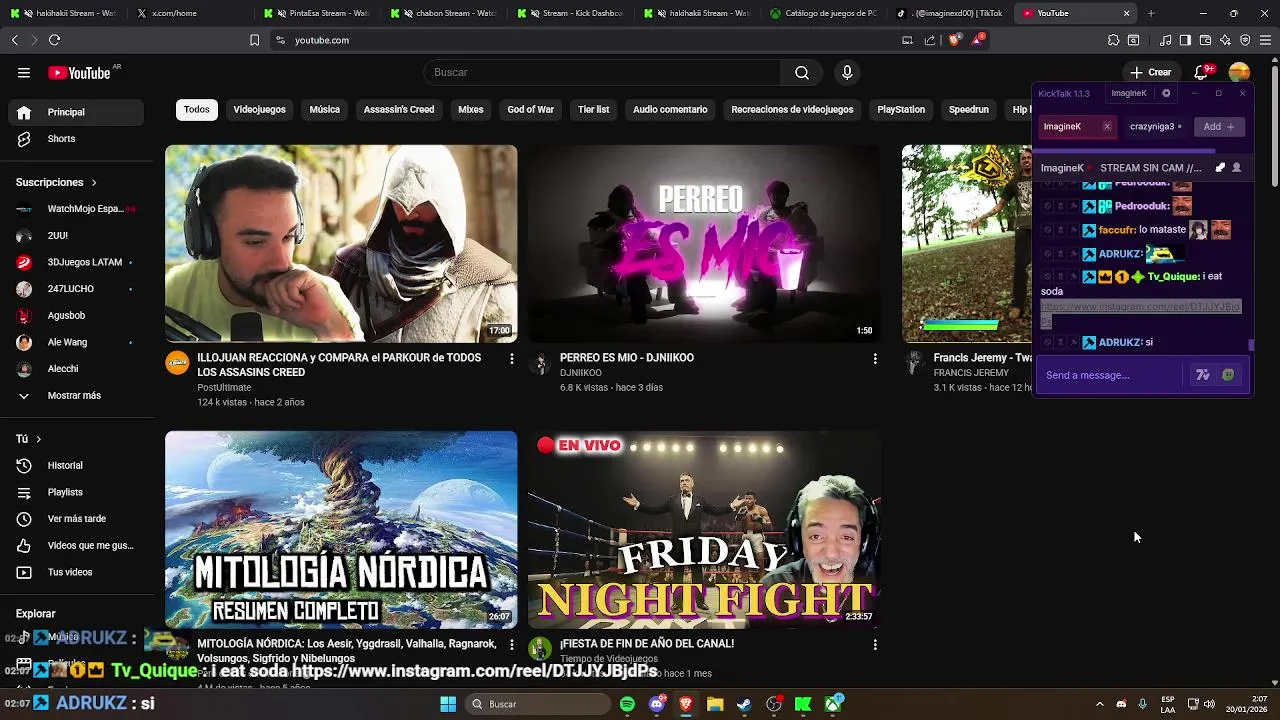Select the Assassin's Creed filter chip

[399, 109]
